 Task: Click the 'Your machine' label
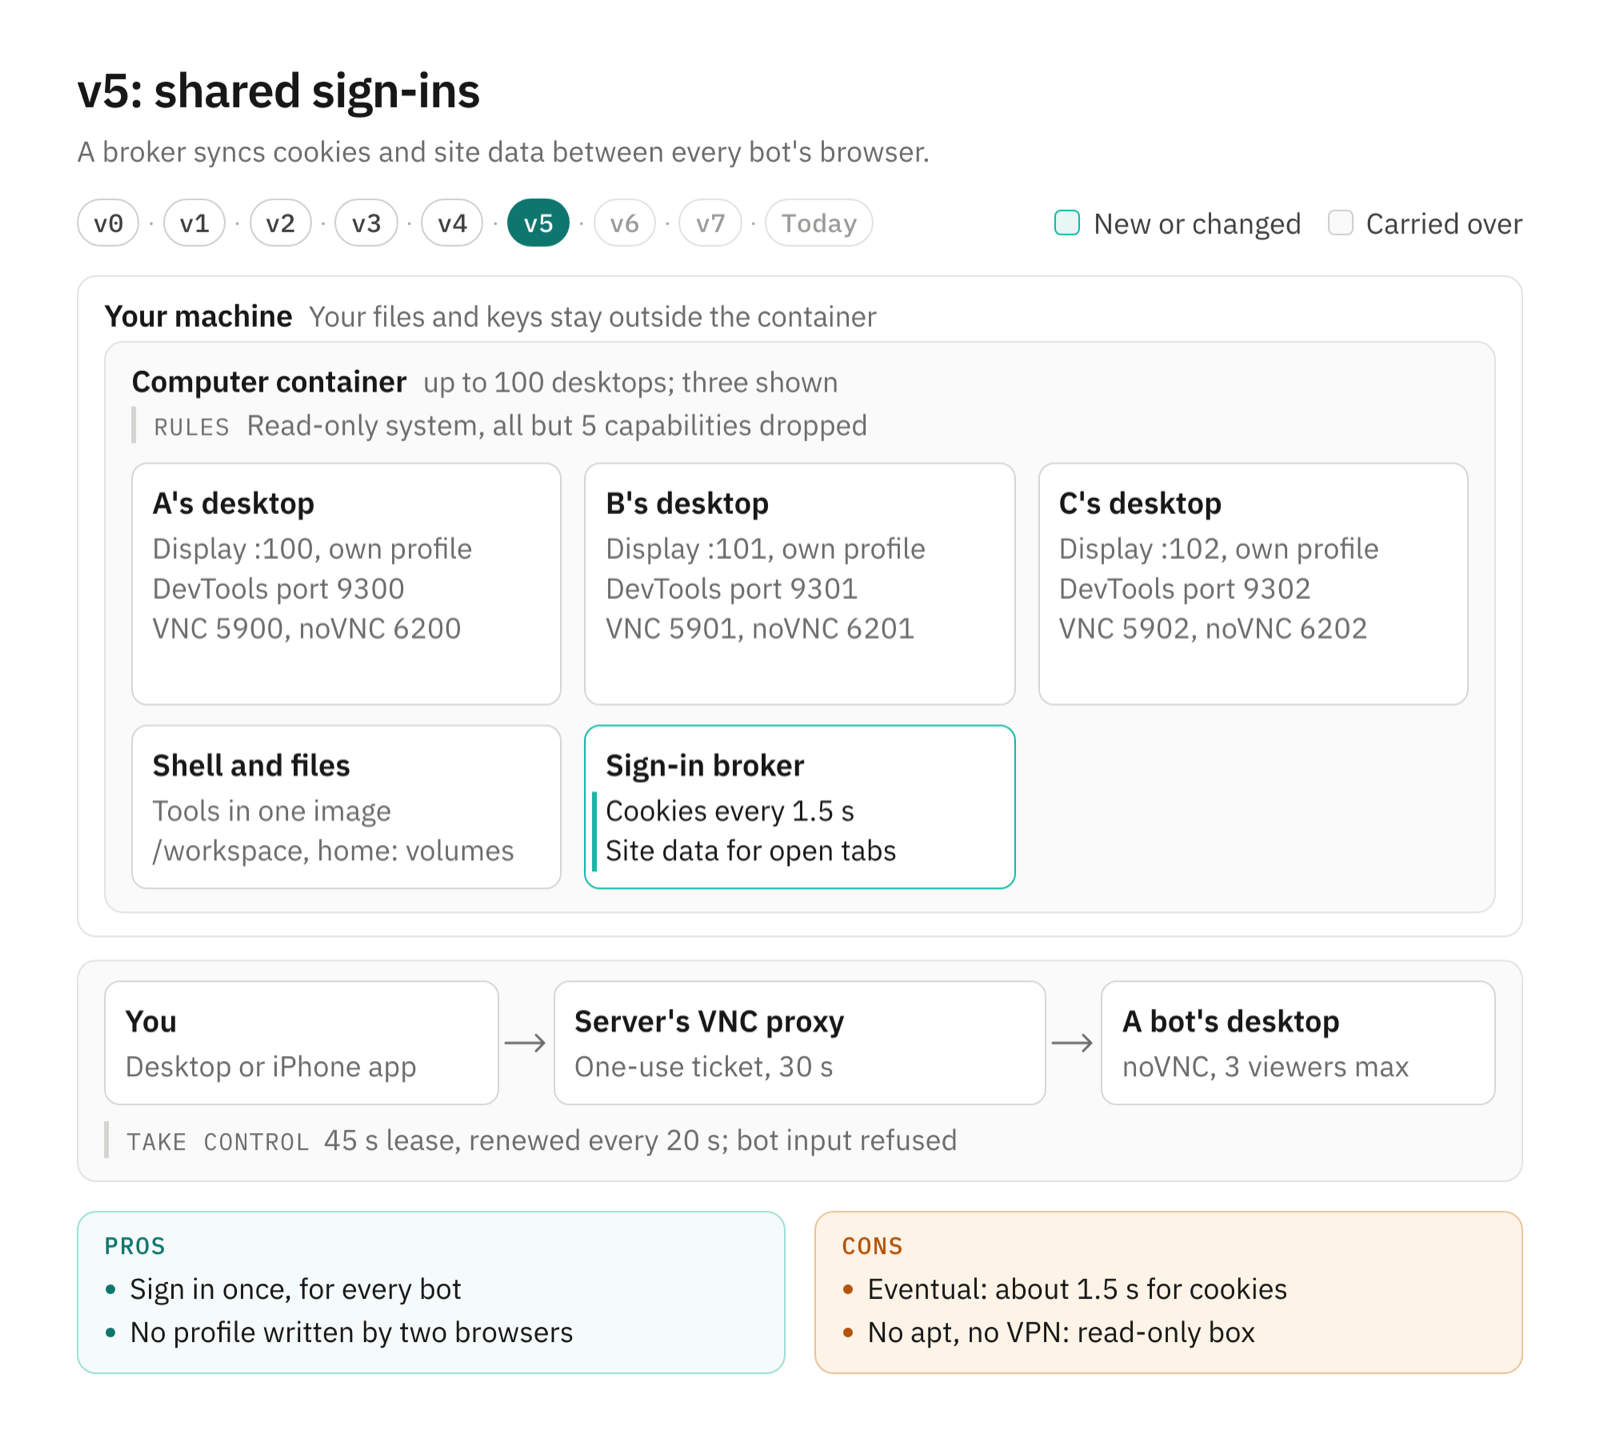tap(198, 316)
